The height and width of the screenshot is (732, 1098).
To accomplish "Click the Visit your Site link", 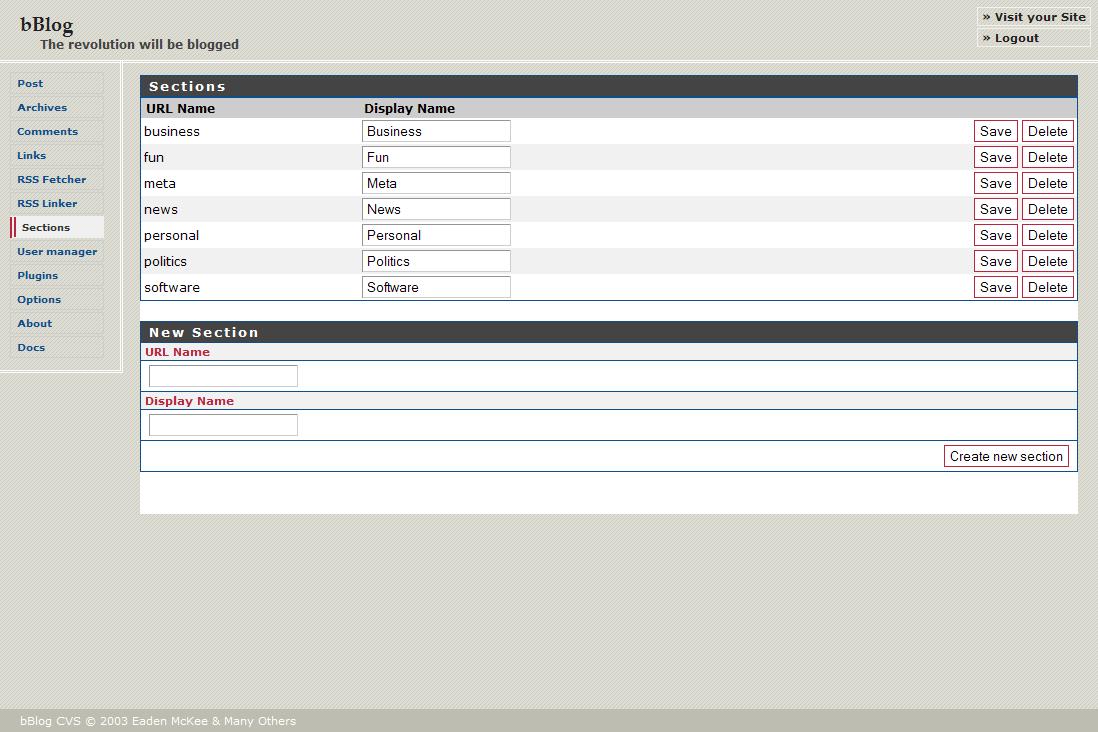I will [1034, 17].
